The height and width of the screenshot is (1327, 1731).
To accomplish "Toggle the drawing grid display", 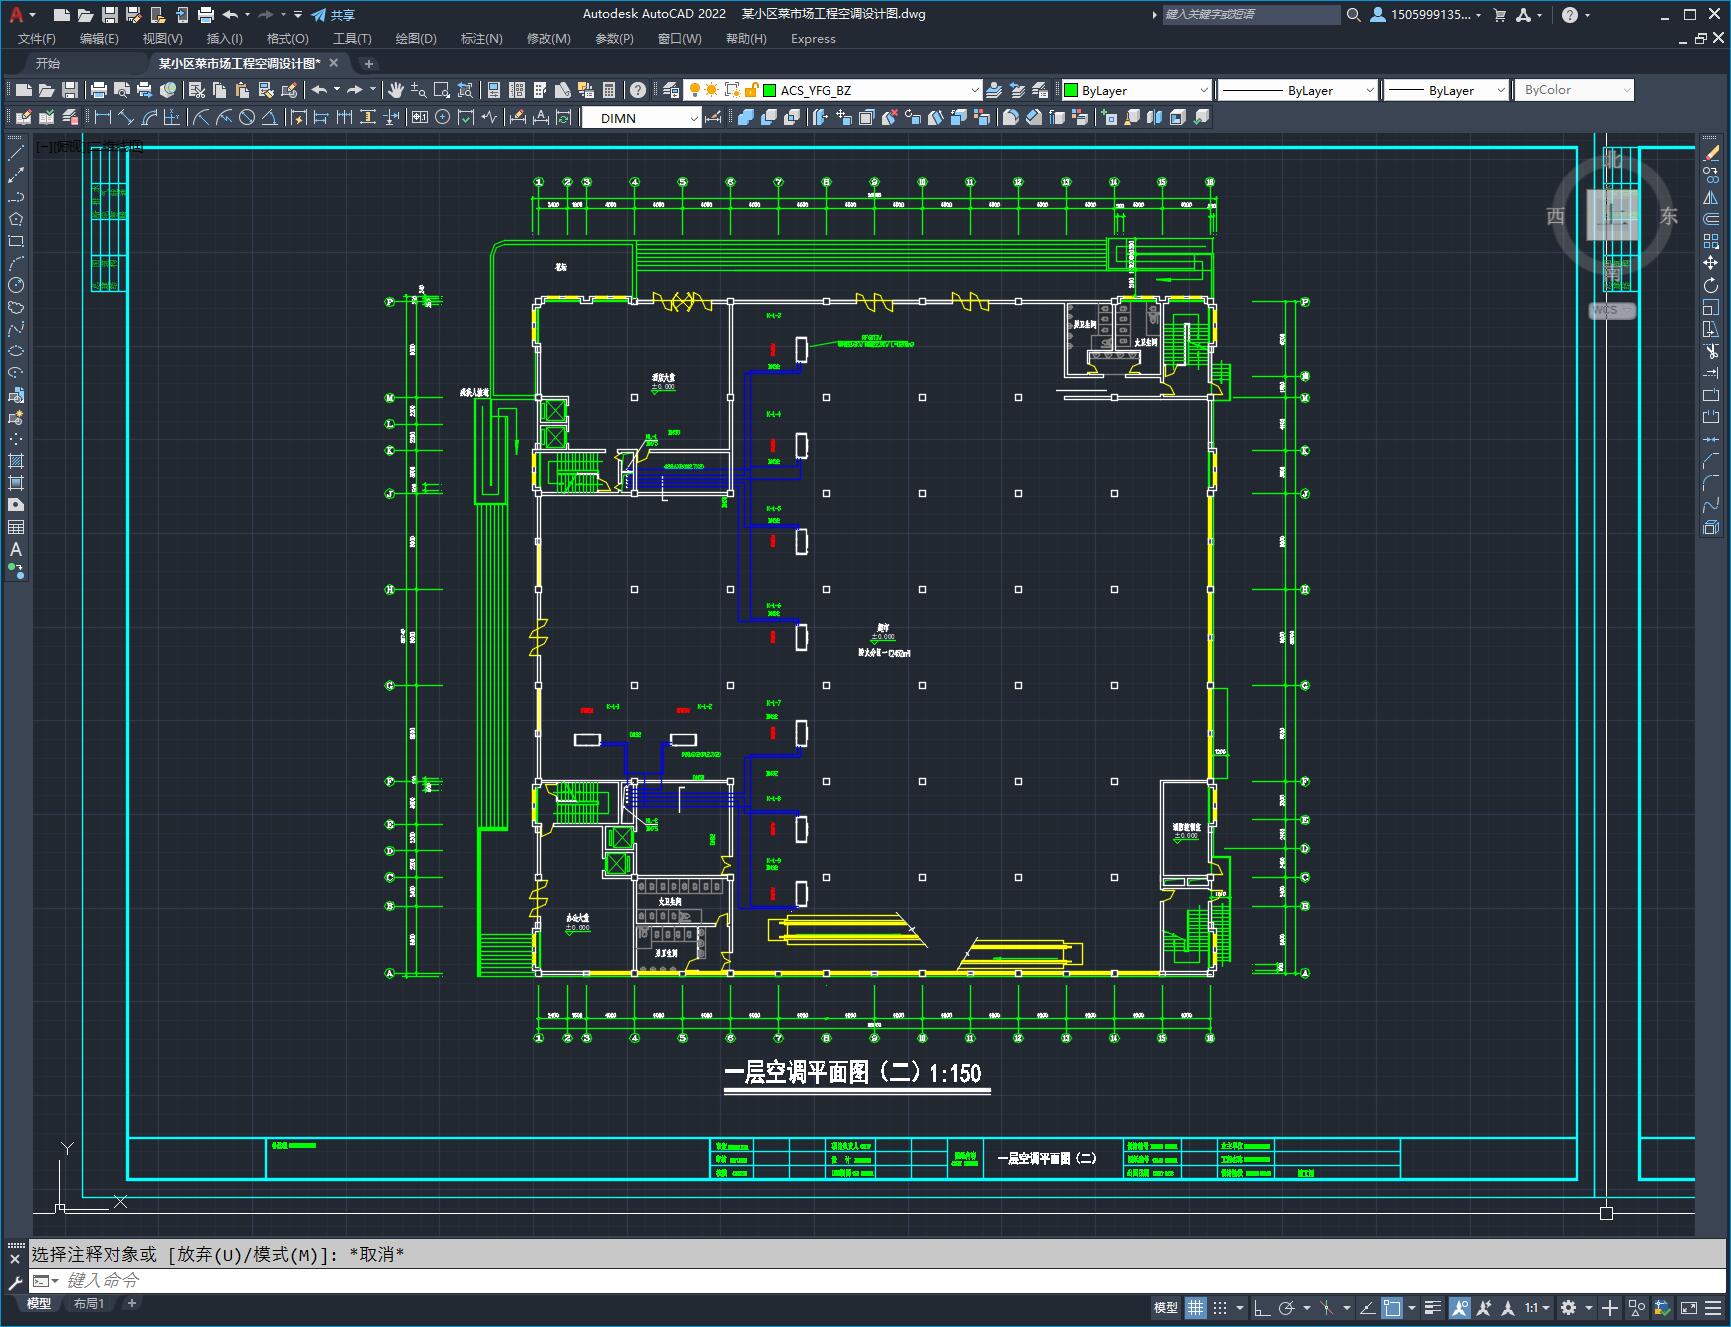I will point(1196,1308).
